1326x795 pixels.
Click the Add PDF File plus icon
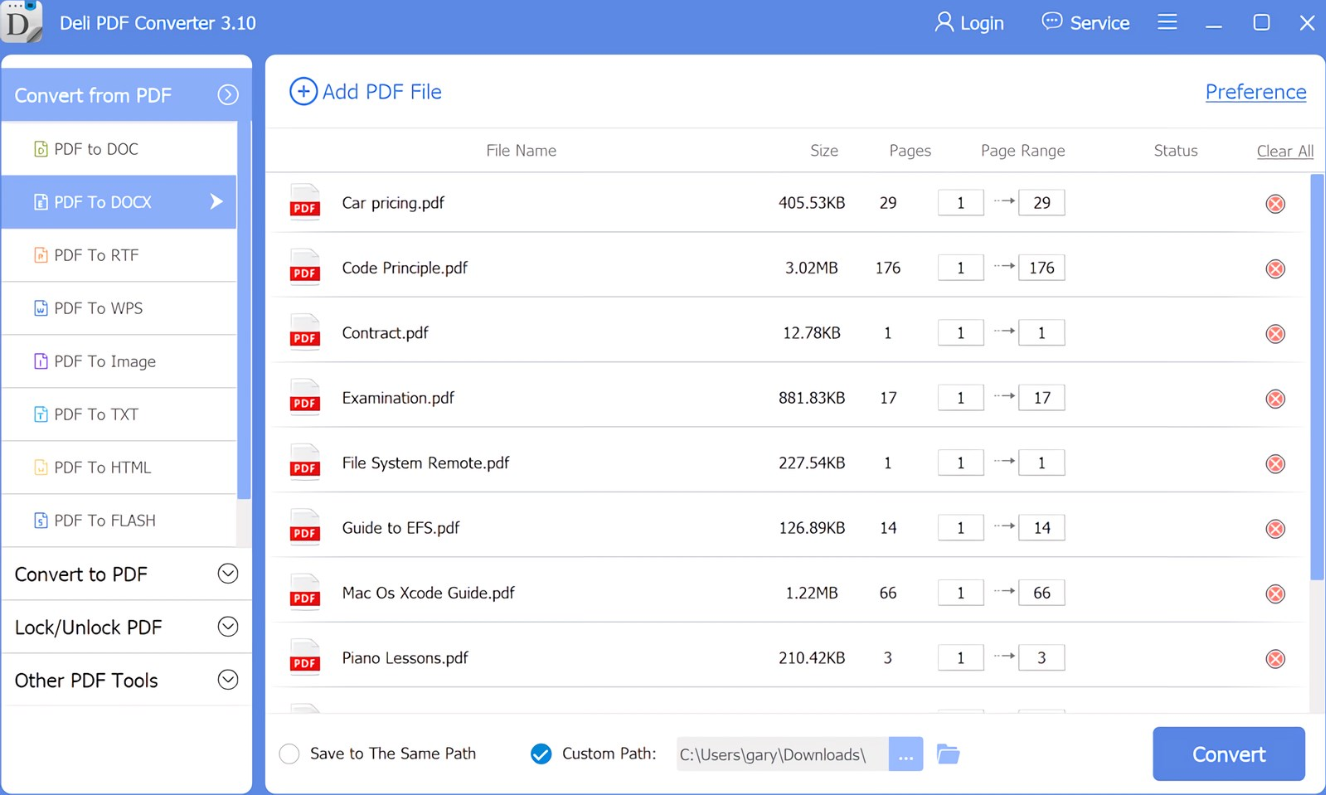pos(303,92)
